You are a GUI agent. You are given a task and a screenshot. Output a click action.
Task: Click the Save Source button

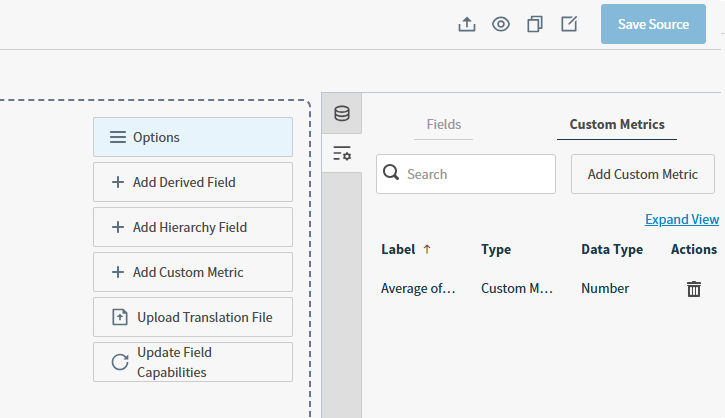[653, 24]
